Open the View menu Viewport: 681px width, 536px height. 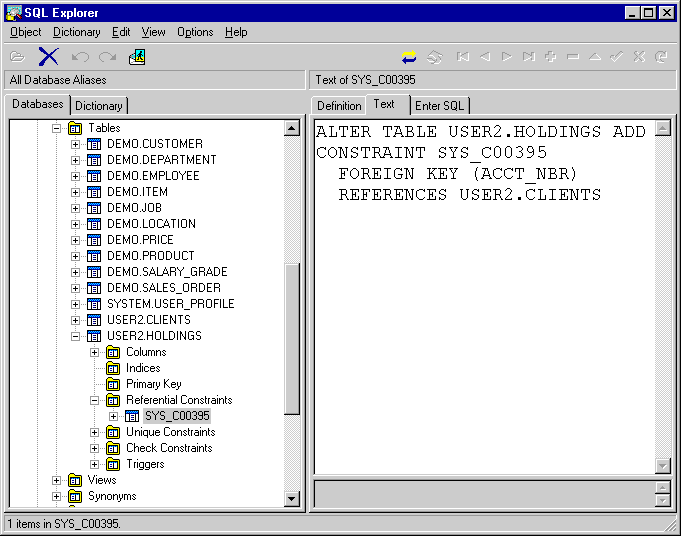pyautogui.click(x=153, y=32)
